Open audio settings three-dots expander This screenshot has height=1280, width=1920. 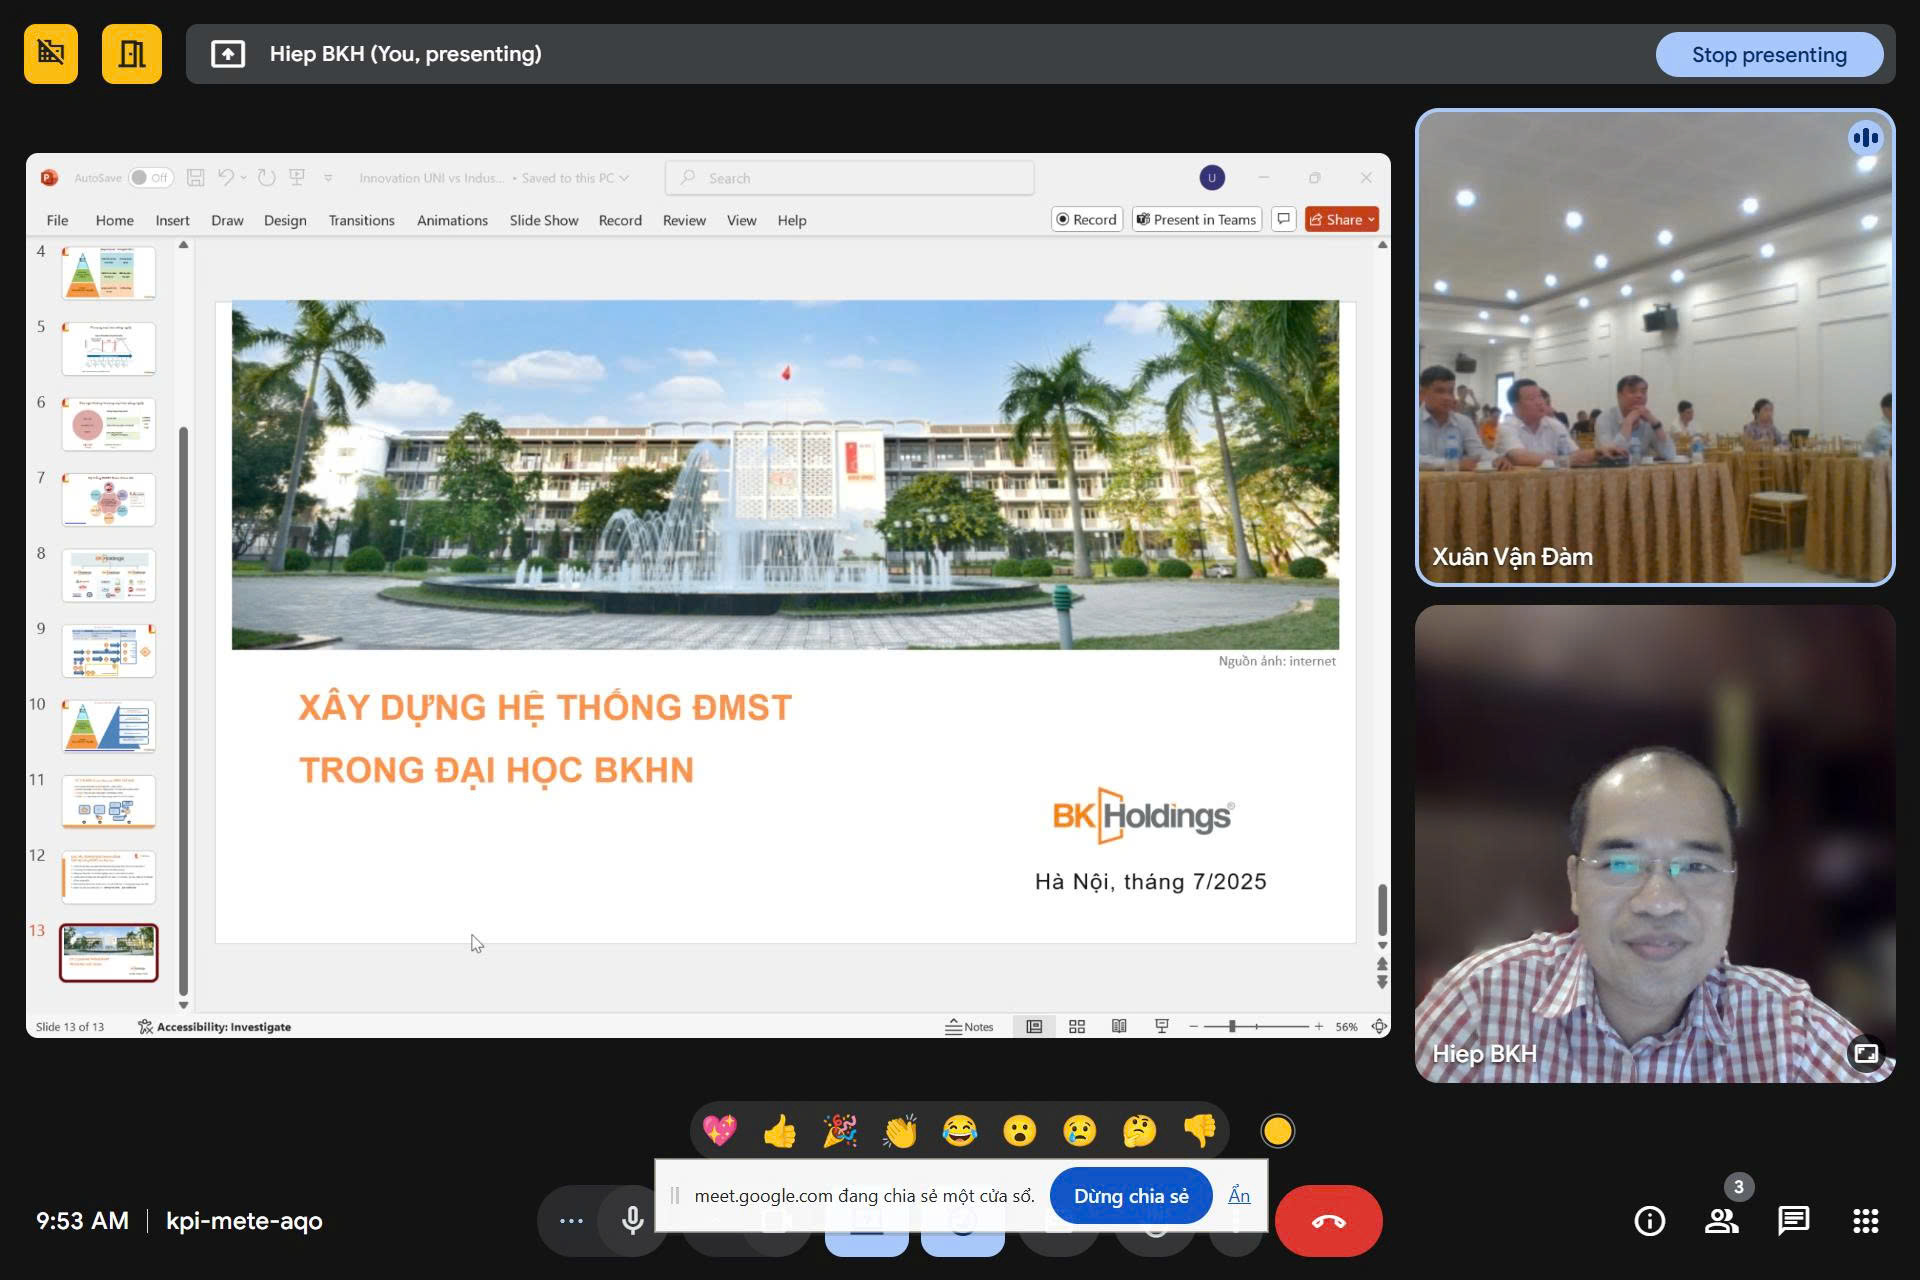pyautogui.click(x=571, y=1220)
